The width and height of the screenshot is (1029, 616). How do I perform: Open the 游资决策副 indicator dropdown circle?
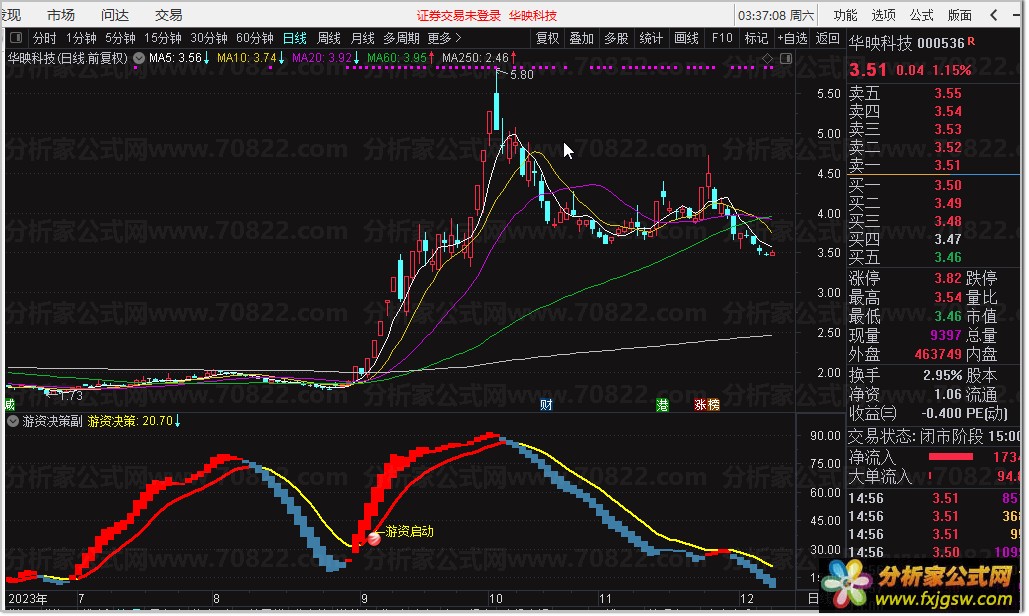(x=13, y=421)
